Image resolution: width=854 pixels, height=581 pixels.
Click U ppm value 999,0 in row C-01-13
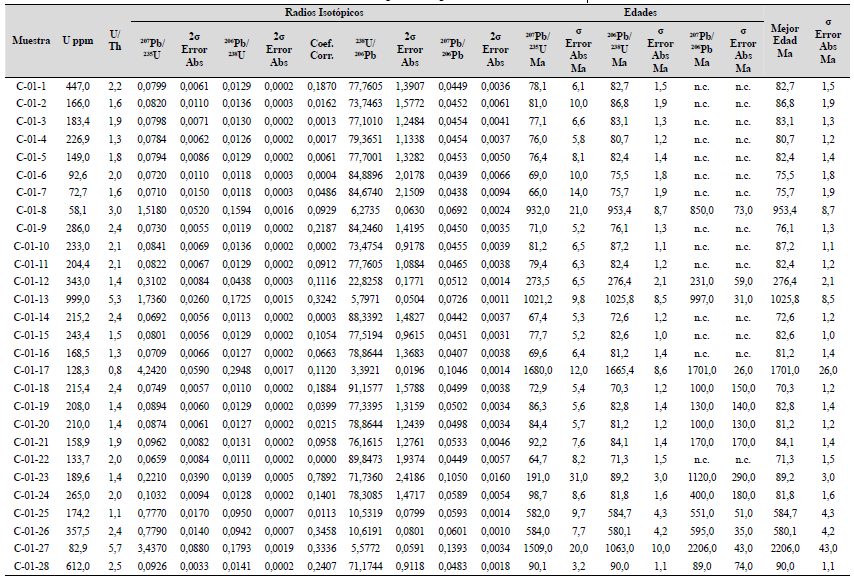[x=77, y=299]
